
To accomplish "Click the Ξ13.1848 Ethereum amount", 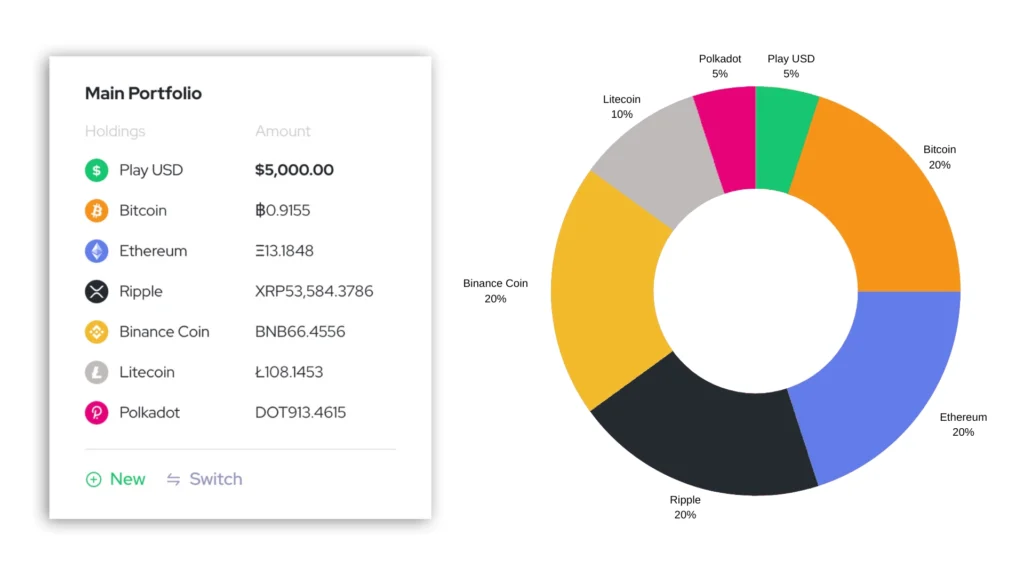I will coord(285,251).
